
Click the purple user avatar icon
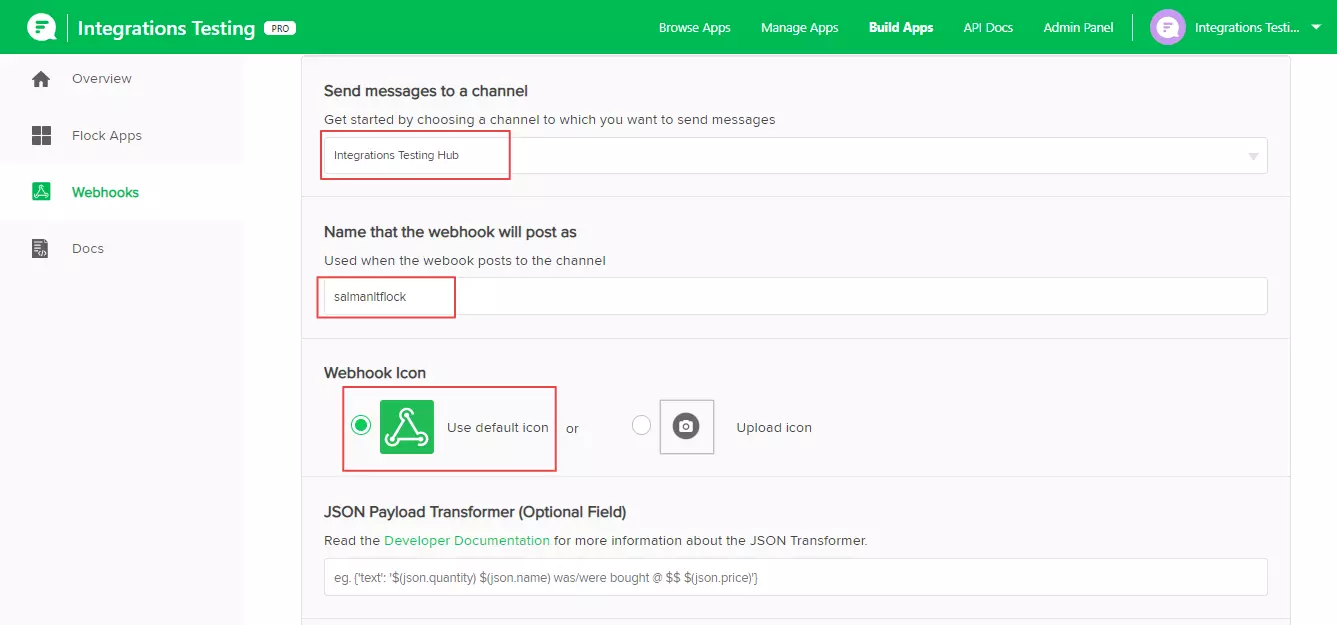pyautogui.click(x=1167, y=27)
